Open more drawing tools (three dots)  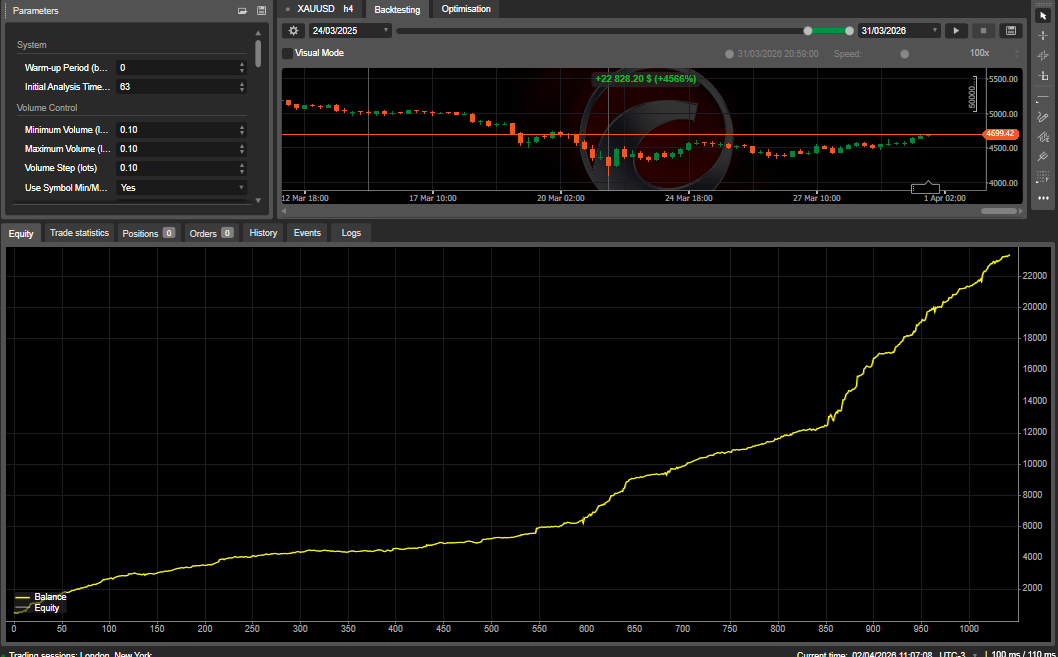(x=1043, y=198)
